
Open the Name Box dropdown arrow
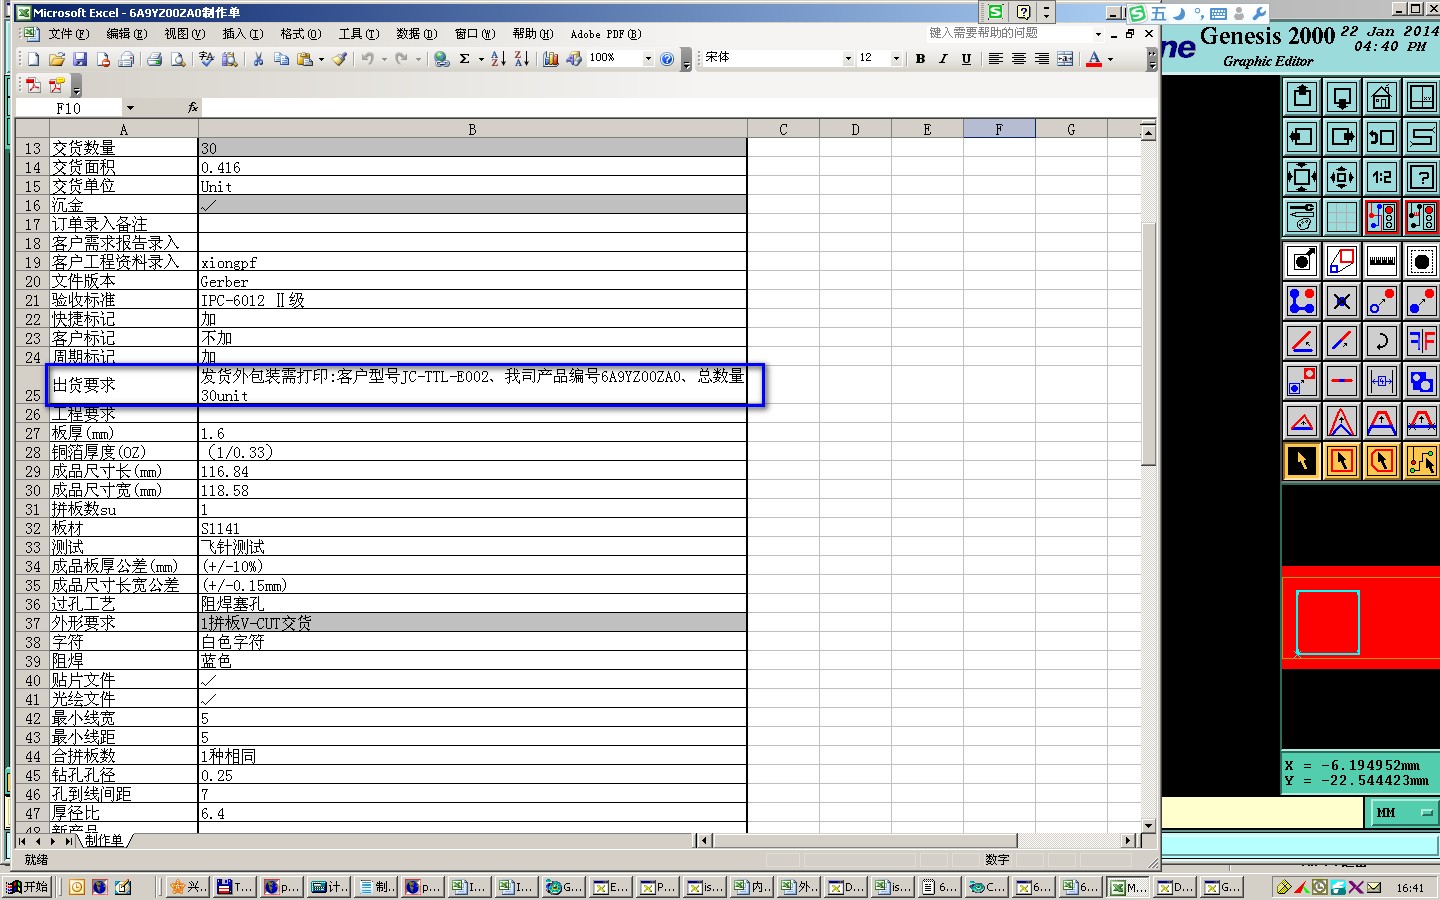pos(130,108)
